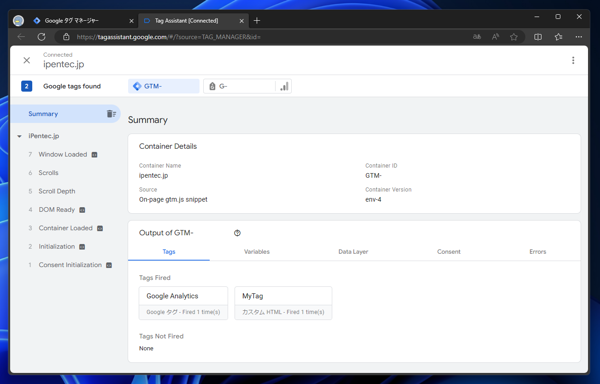Close the Tag Assistant debug panel
The image size is (600, 384).
(26, 60)
